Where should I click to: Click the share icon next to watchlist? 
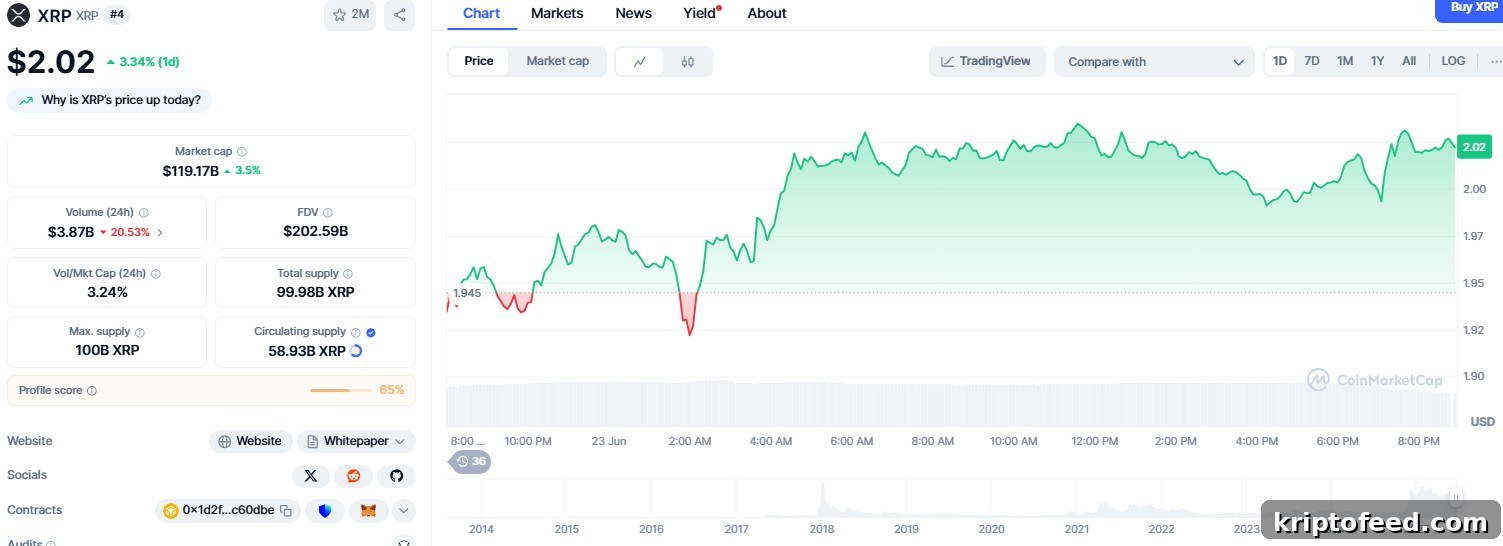(400, 15)
